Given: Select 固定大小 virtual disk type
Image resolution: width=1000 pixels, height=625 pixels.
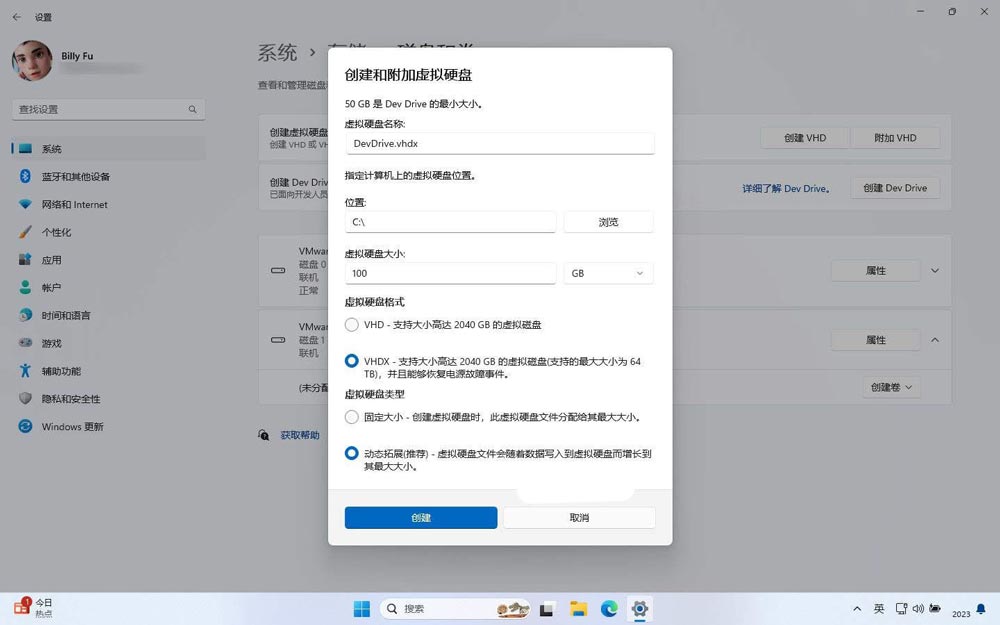Looking at the screenshot, I should 351,417.
